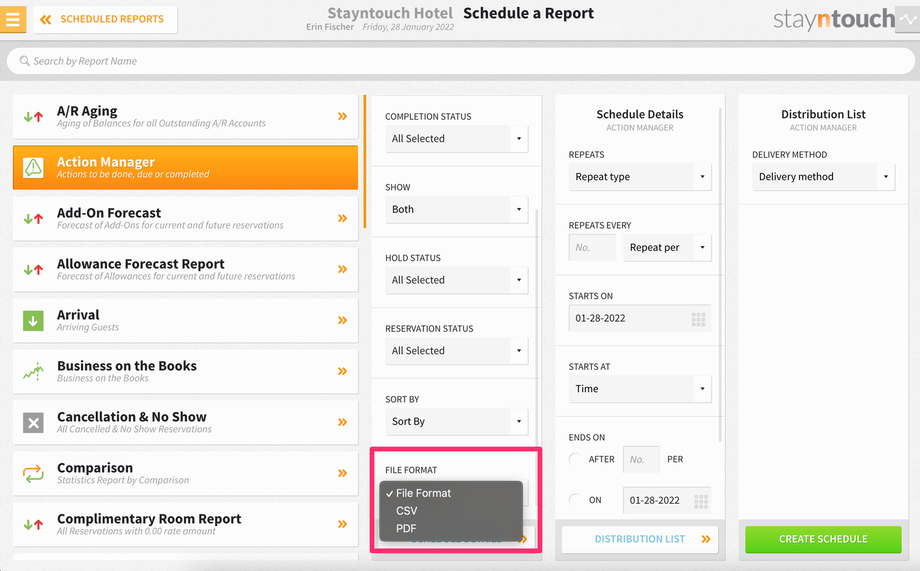Open the Starts On calendar icon

(698, 319)
